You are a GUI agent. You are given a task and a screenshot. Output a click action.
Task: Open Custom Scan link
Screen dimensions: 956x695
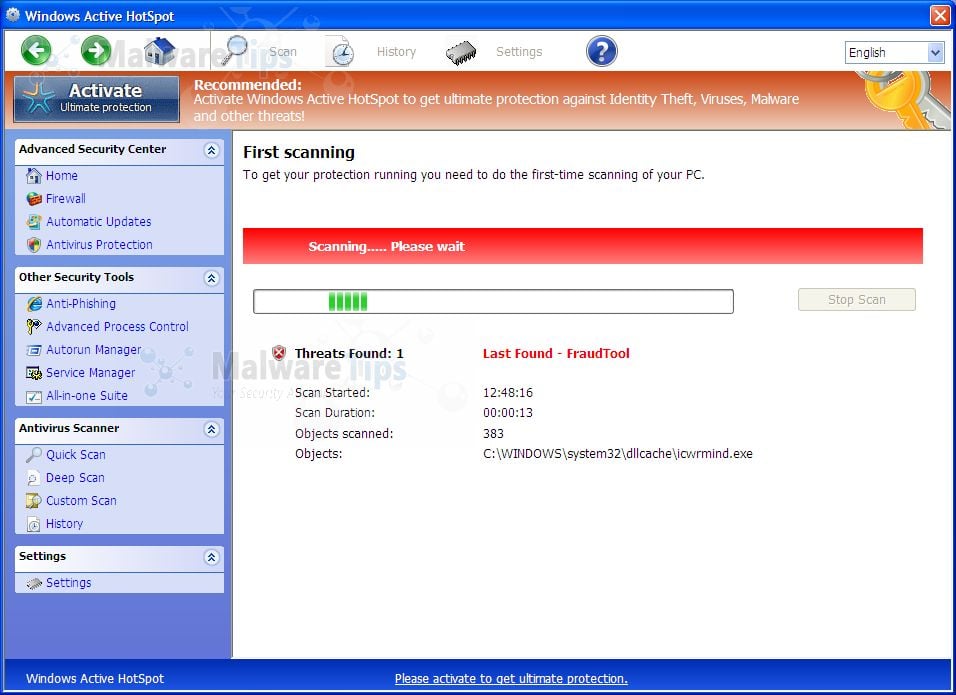pyautogui.click(x=81, y=501)
